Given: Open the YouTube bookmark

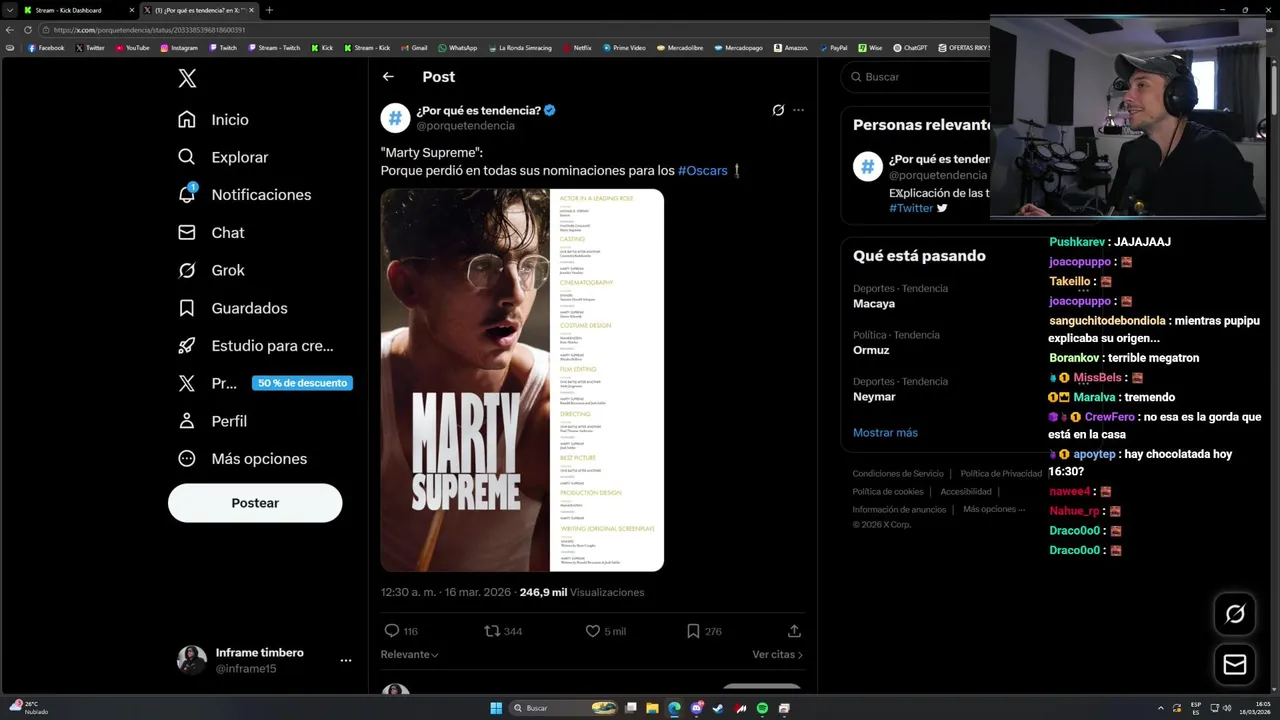Looking at the screenshot, I should (133, 48).
